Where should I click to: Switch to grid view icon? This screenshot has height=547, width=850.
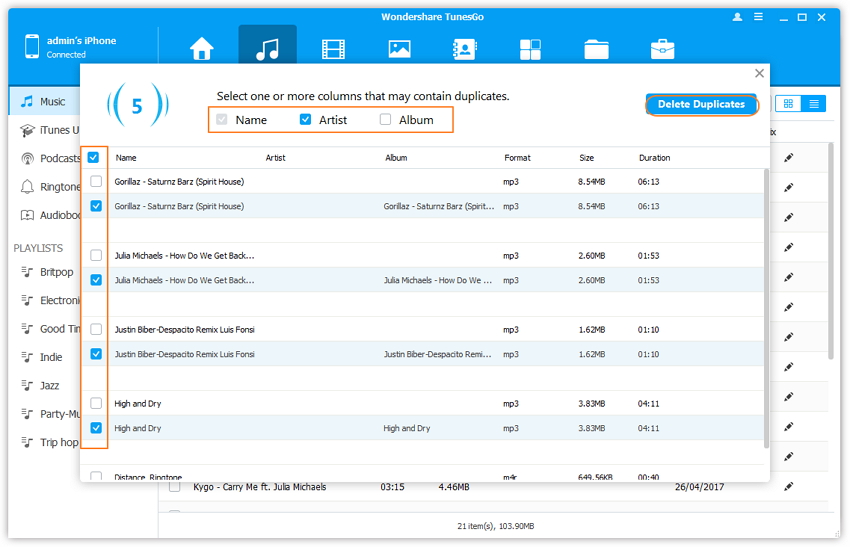pyautogui.click(x=789, y=104)
